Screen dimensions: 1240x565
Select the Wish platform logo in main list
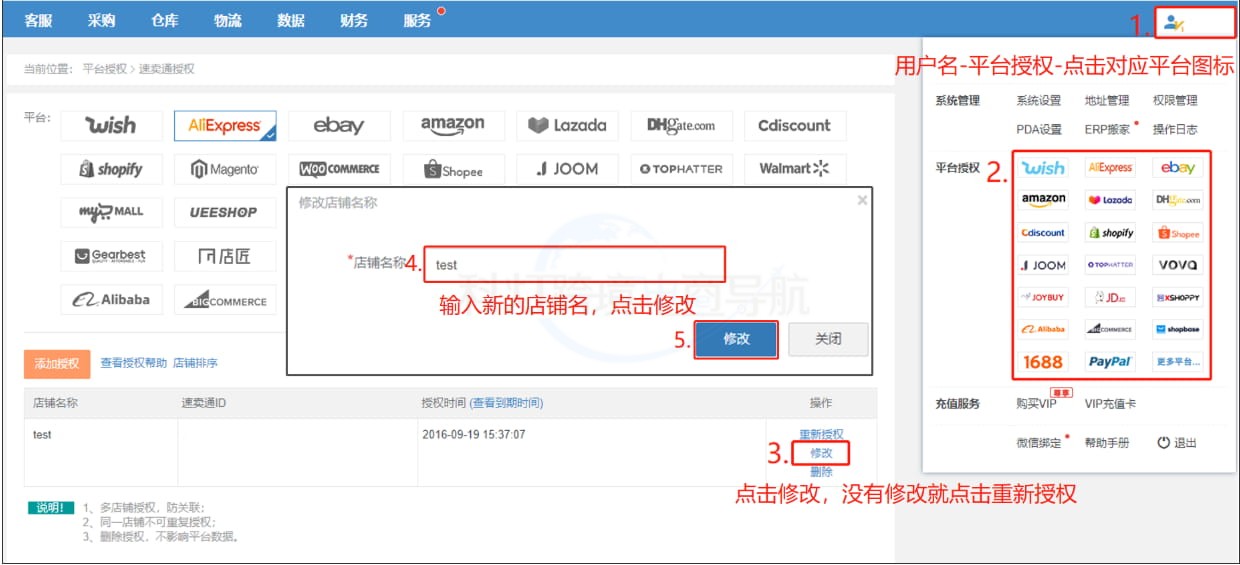(x=111, y=126)
